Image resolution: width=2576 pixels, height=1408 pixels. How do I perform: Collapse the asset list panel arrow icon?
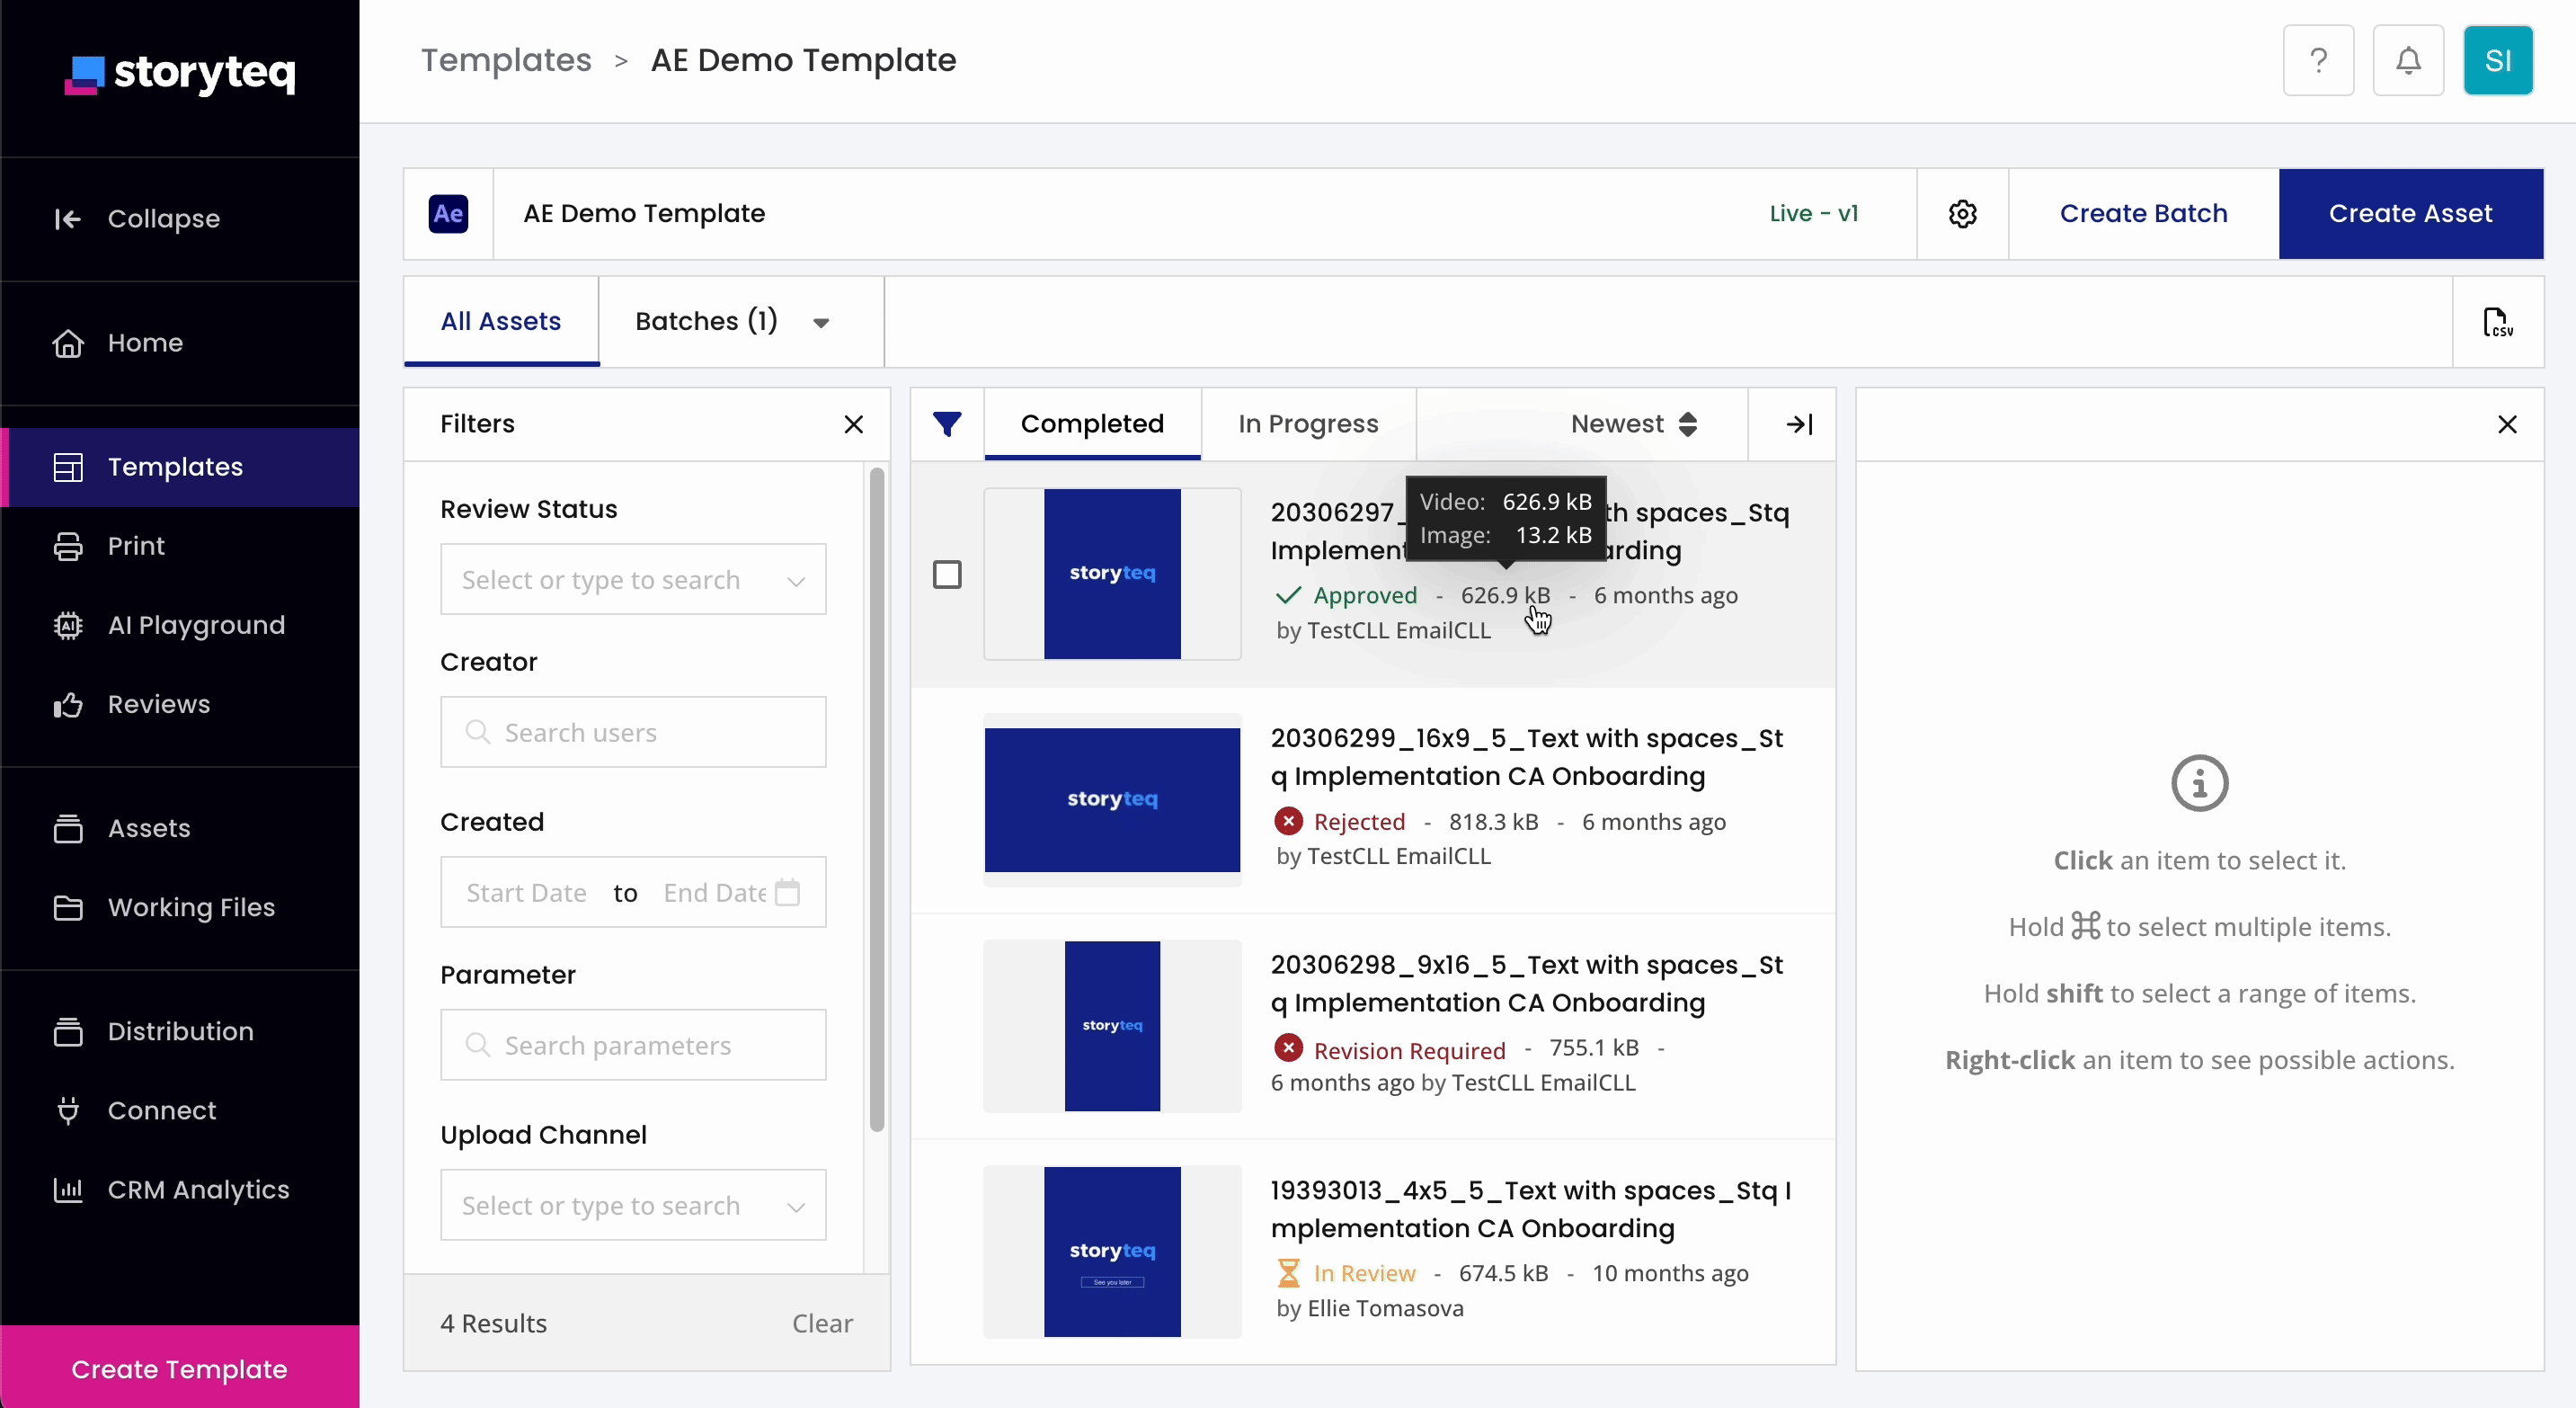click(1799, 424)
